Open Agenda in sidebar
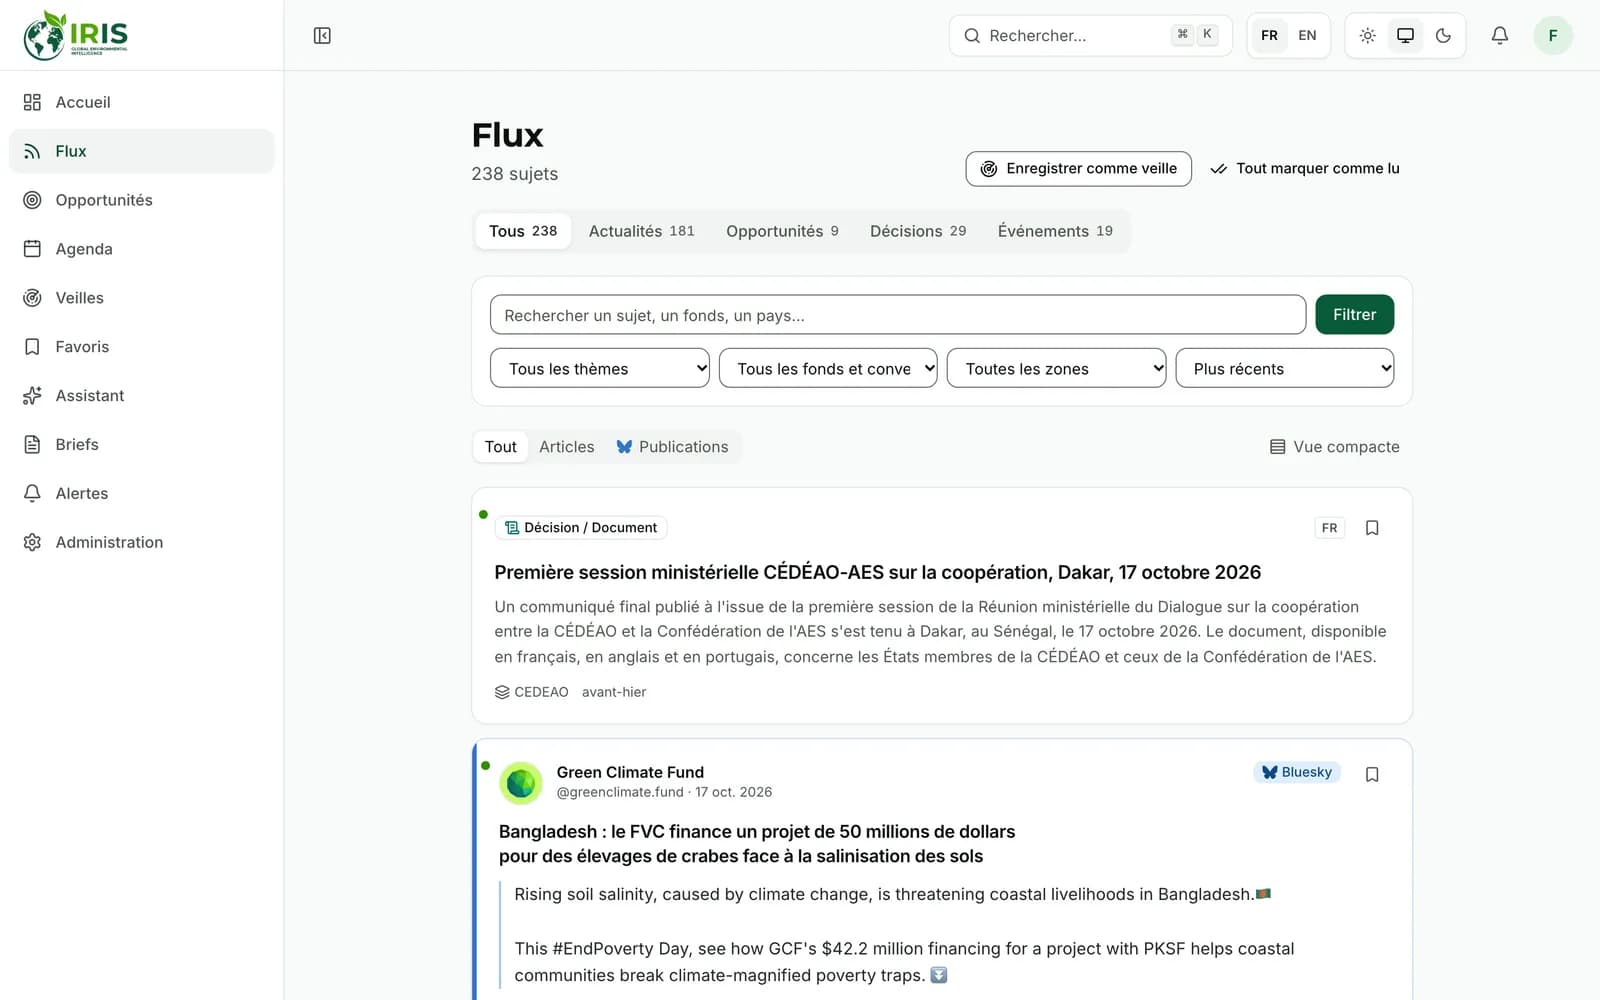The width and height of the screenshot is (1600, 1000). (141, 249)
